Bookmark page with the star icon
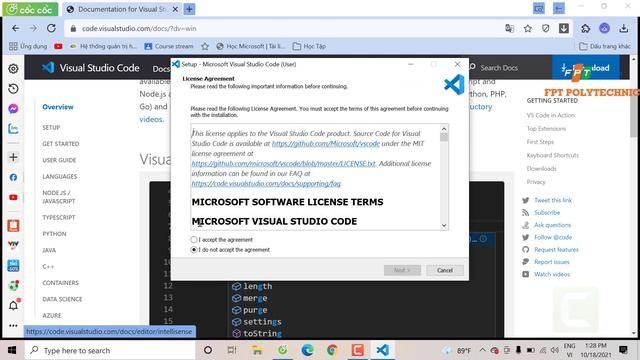This screenshot has height=360, width=640. [528, 29]
